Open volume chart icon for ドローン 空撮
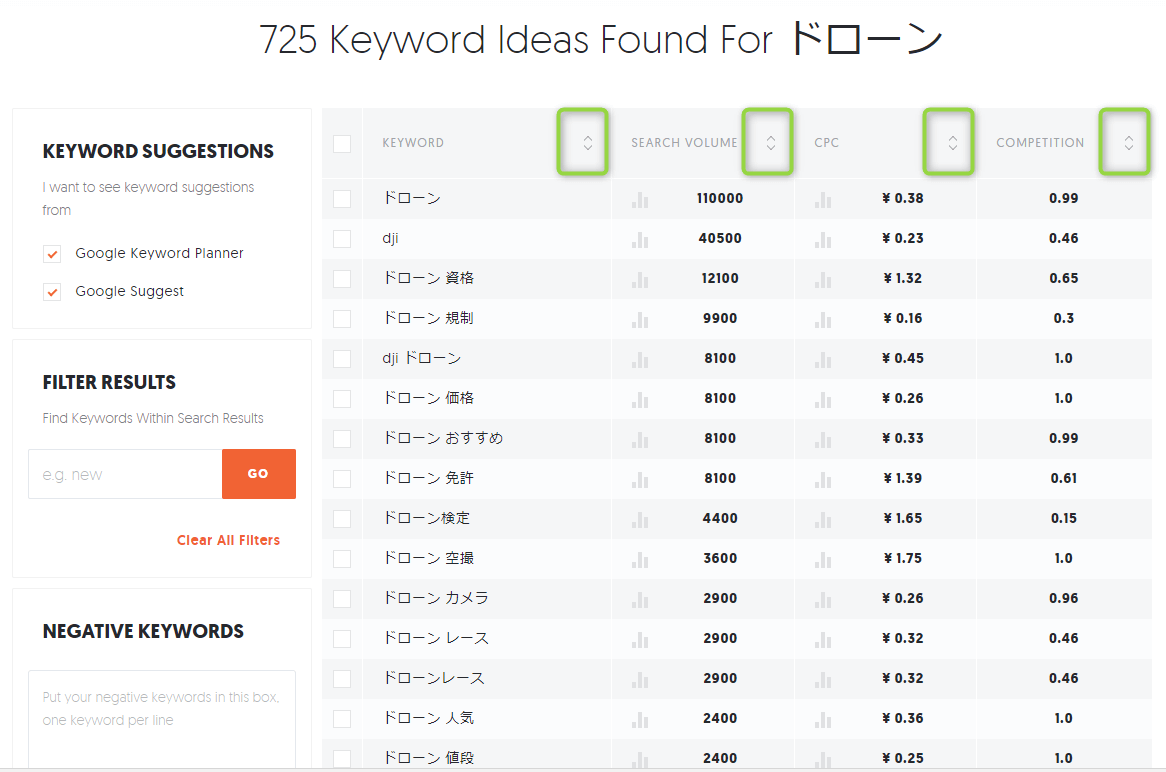 tap(640, 560)
